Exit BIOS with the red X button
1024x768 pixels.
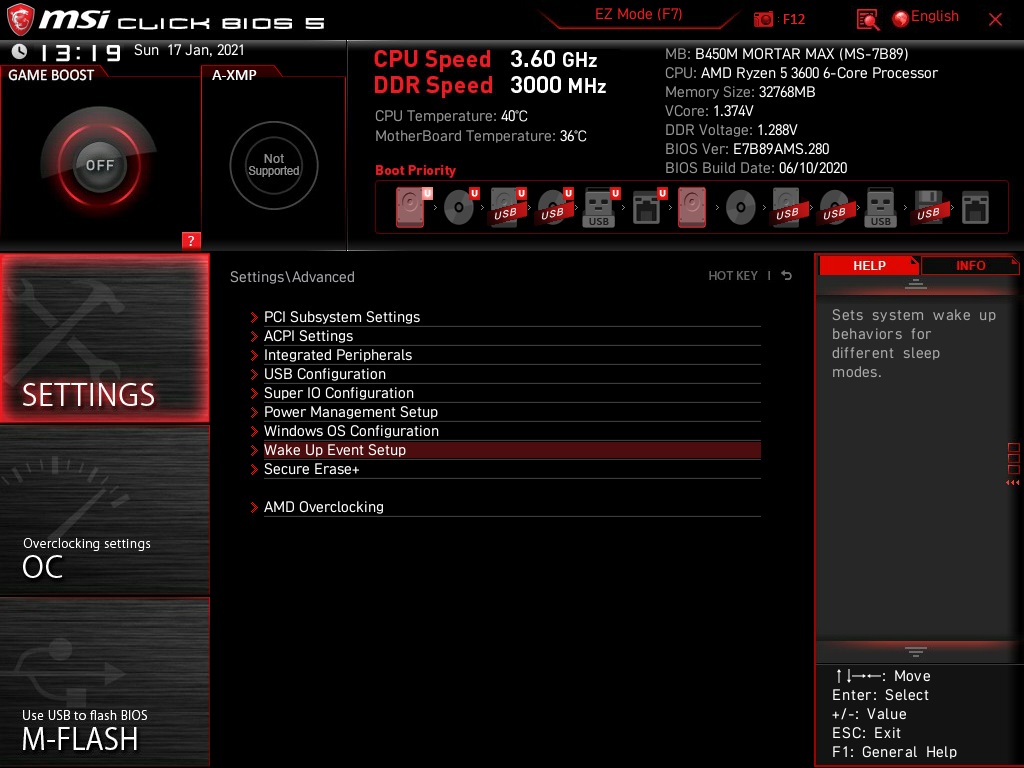point(995,20)
